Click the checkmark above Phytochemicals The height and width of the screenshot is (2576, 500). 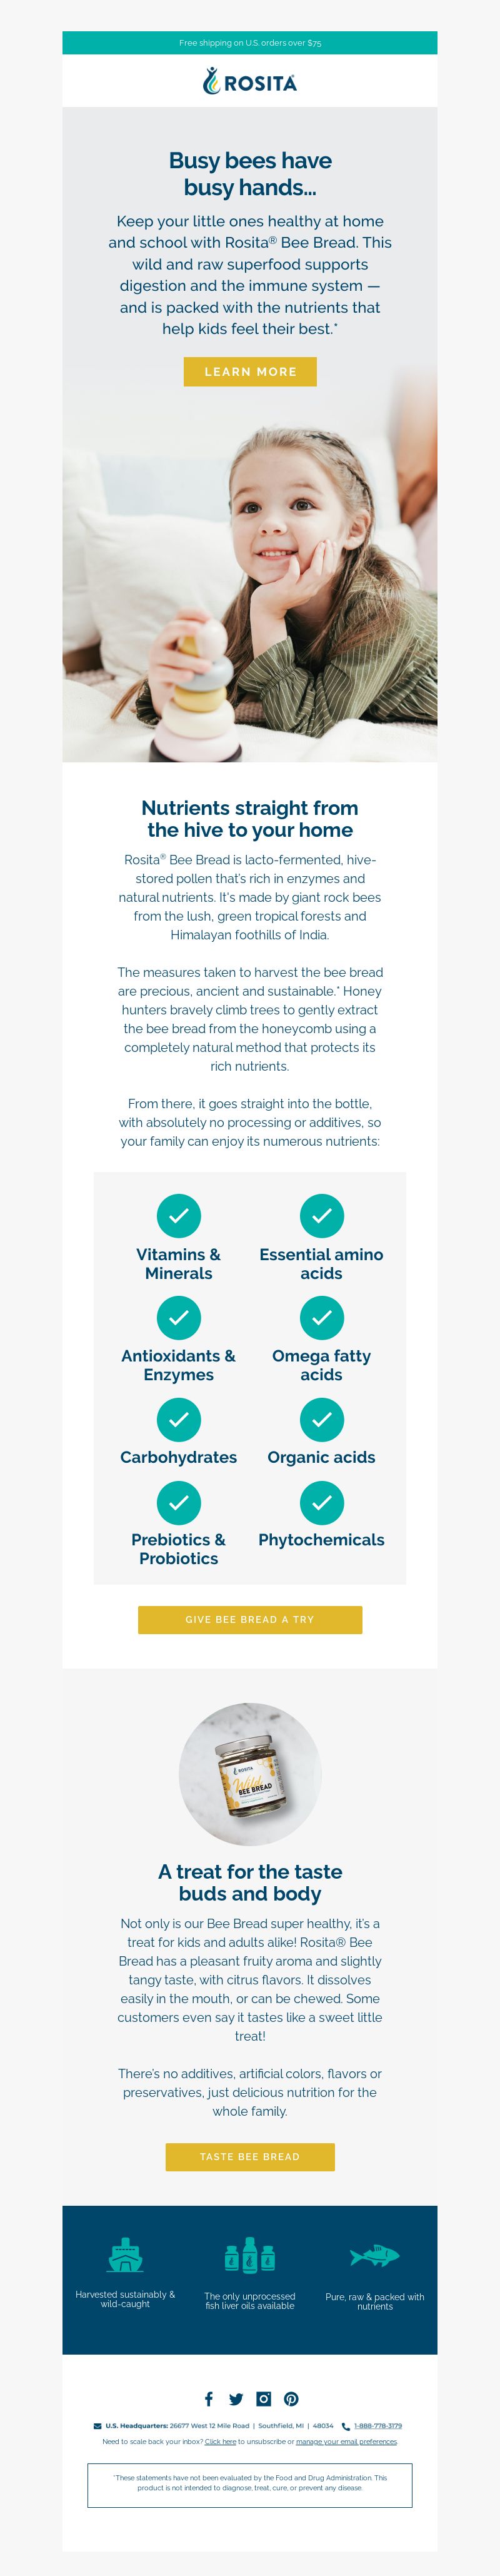coord(322,1502)
